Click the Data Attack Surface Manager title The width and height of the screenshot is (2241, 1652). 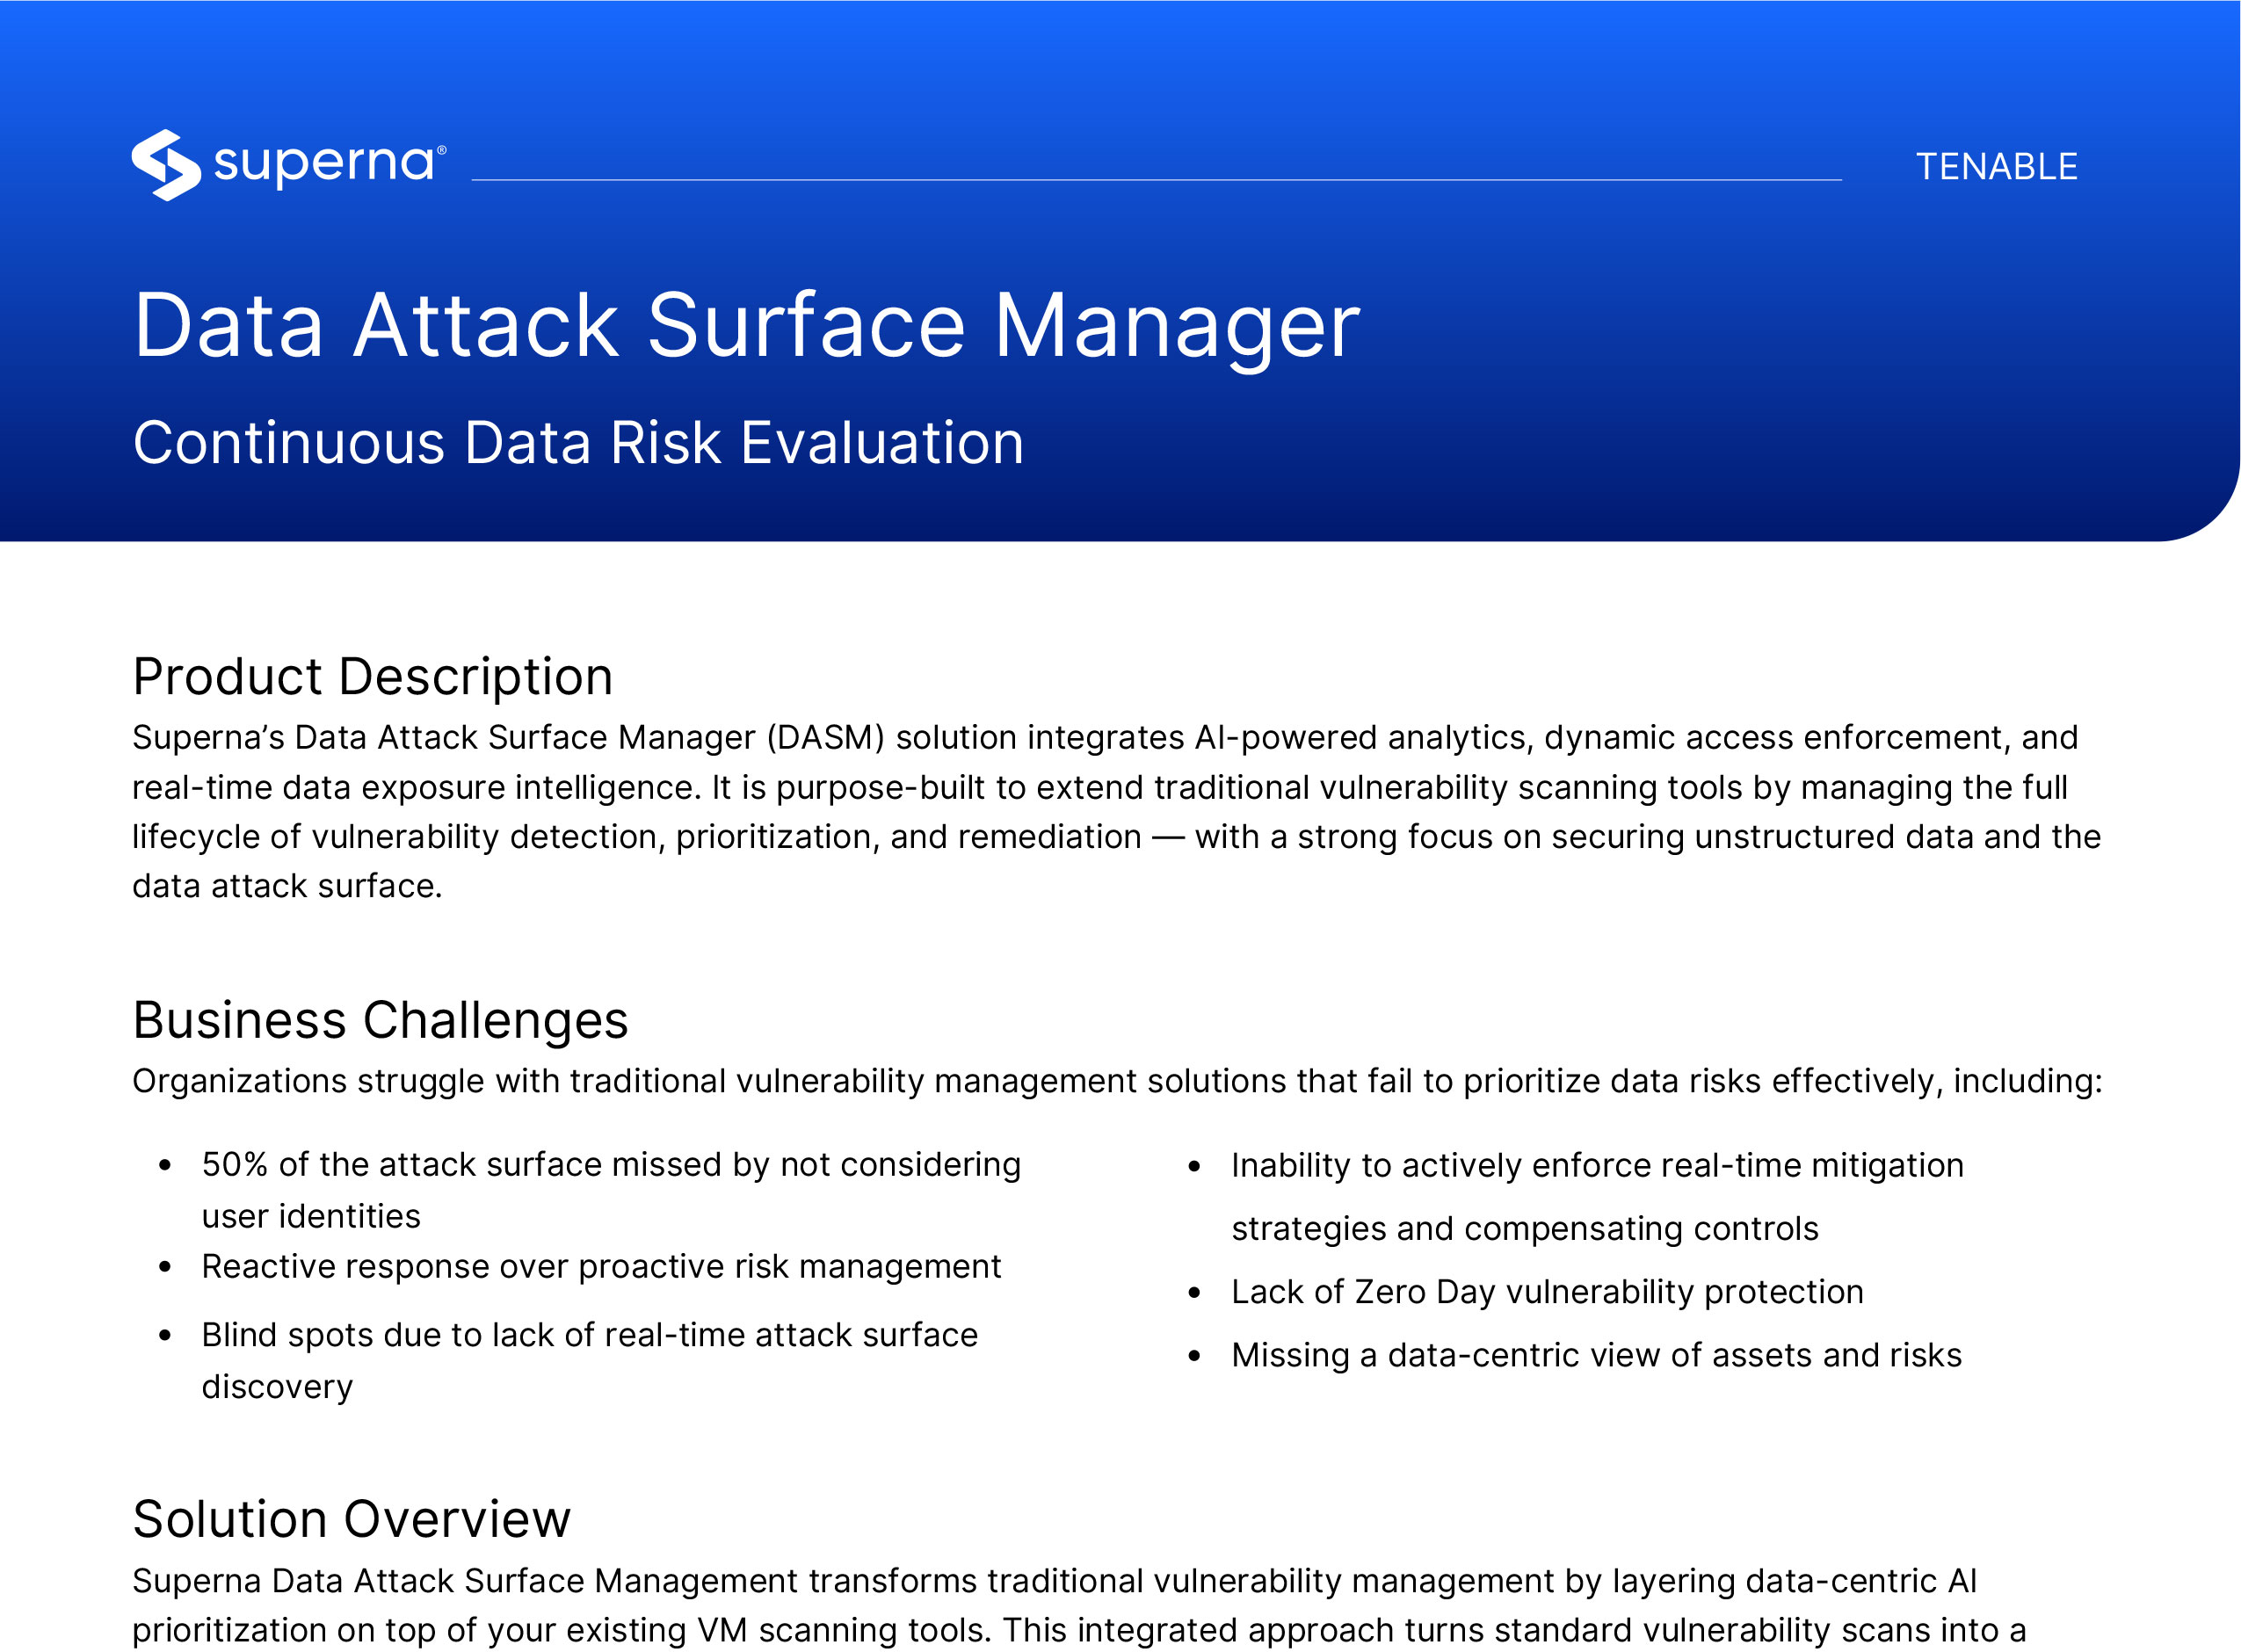tap(746, 326)
